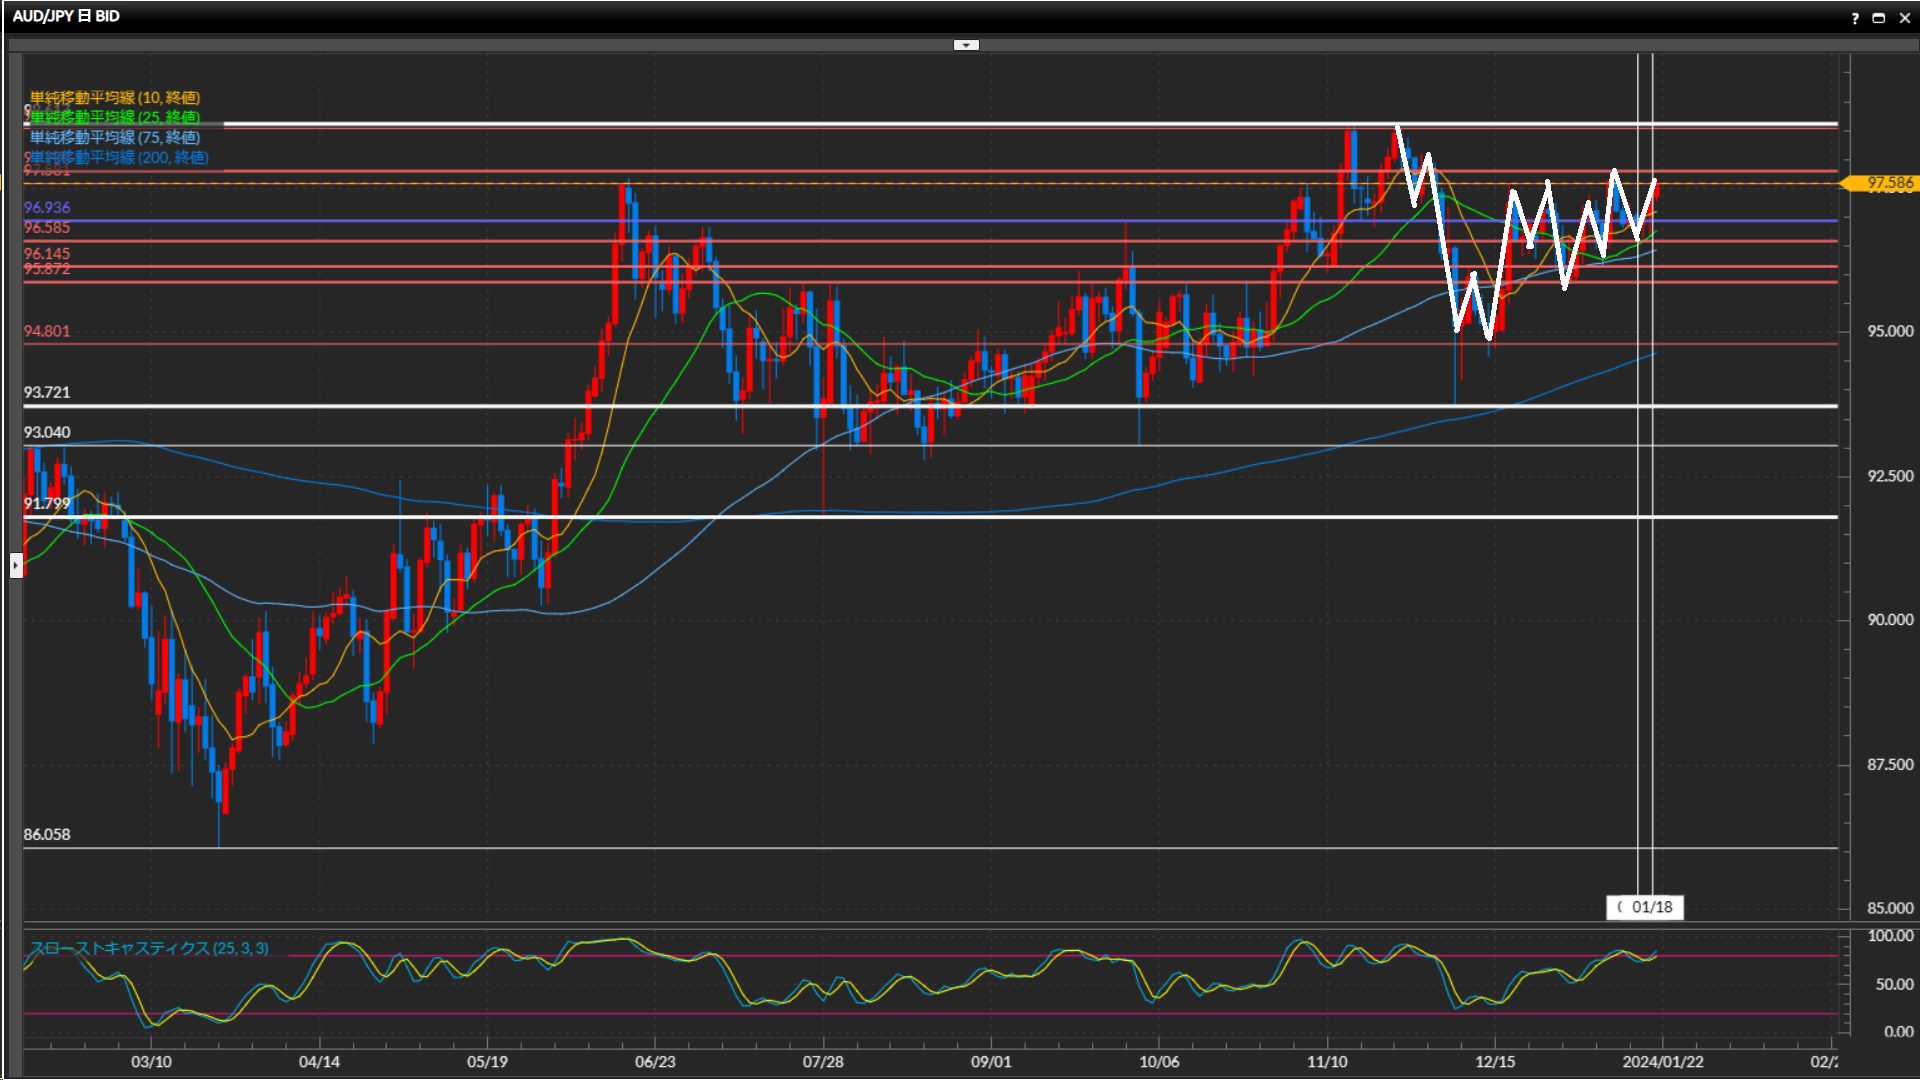Viewport: 1920px width, 1080px height.
Task: Click the AUD/JPY BID chart title
Action: [66, 16]
